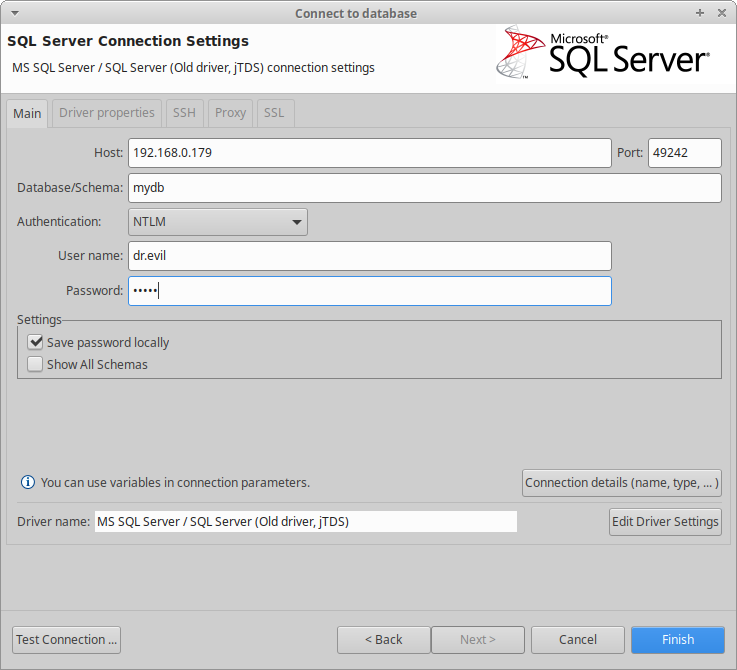Open the Authentication NTLM dropdown
This screenshot has width=737, height=670.
pyautogui.click(x=218, y=222)
